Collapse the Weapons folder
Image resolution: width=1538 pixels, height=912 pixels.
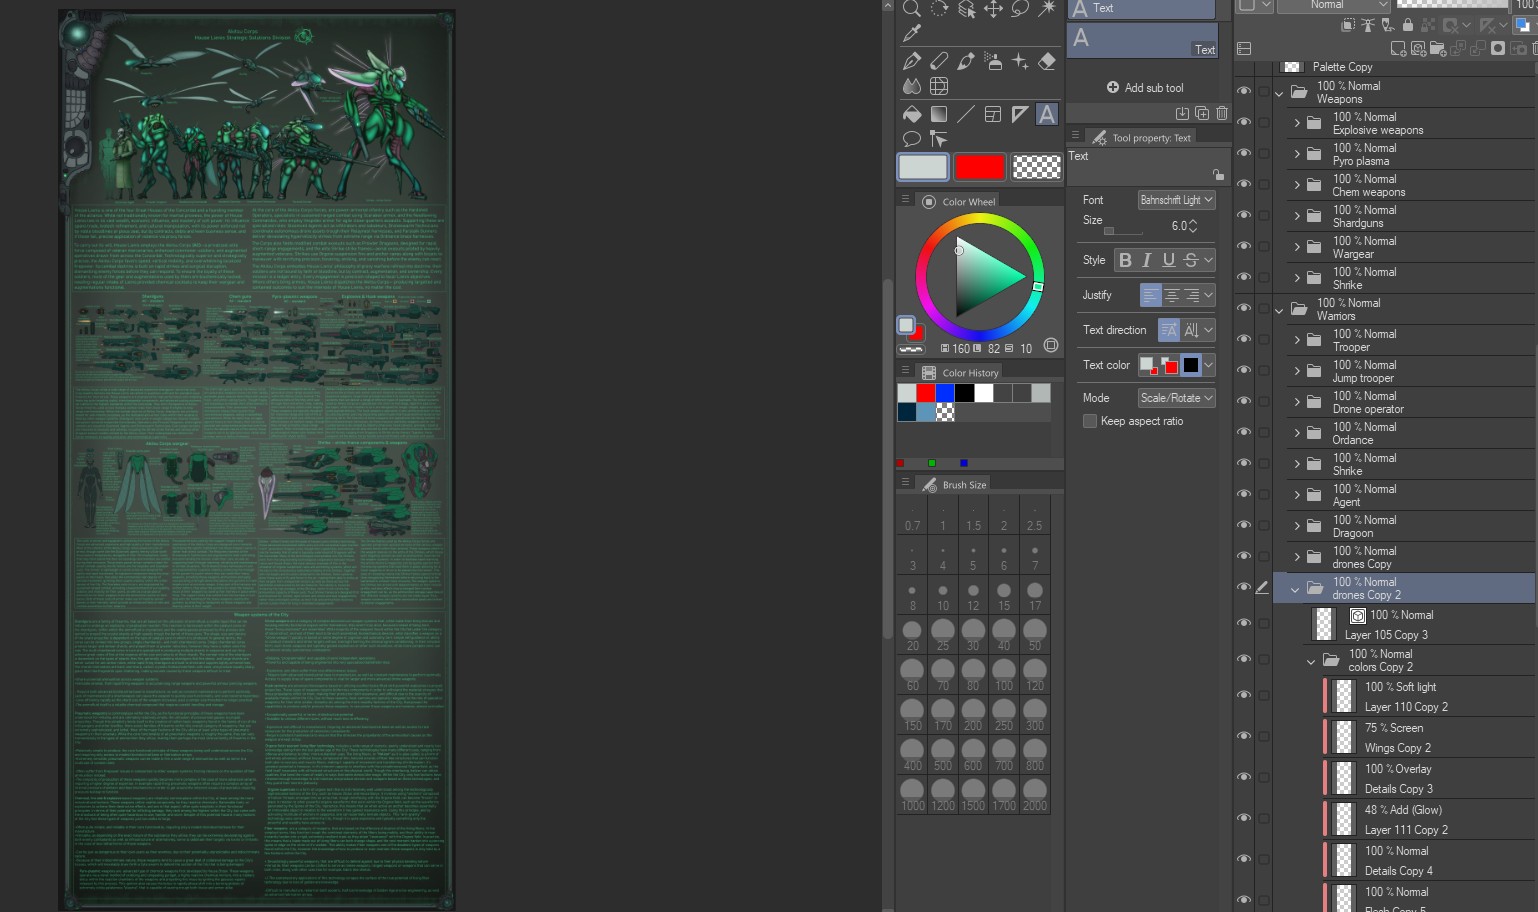point(1279,93)
